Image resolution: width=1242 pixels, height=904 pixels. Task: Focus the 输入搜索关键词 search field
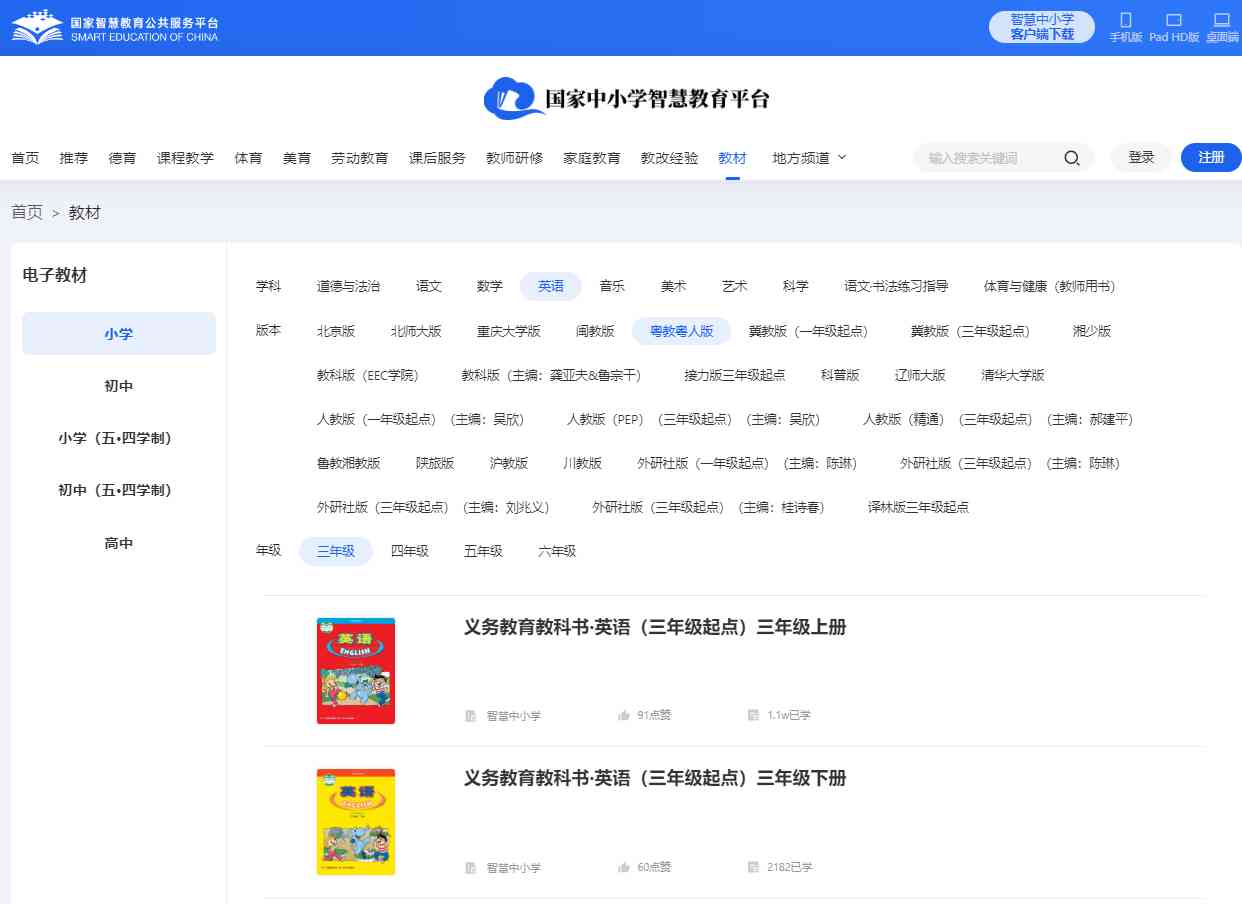[990, 158]
